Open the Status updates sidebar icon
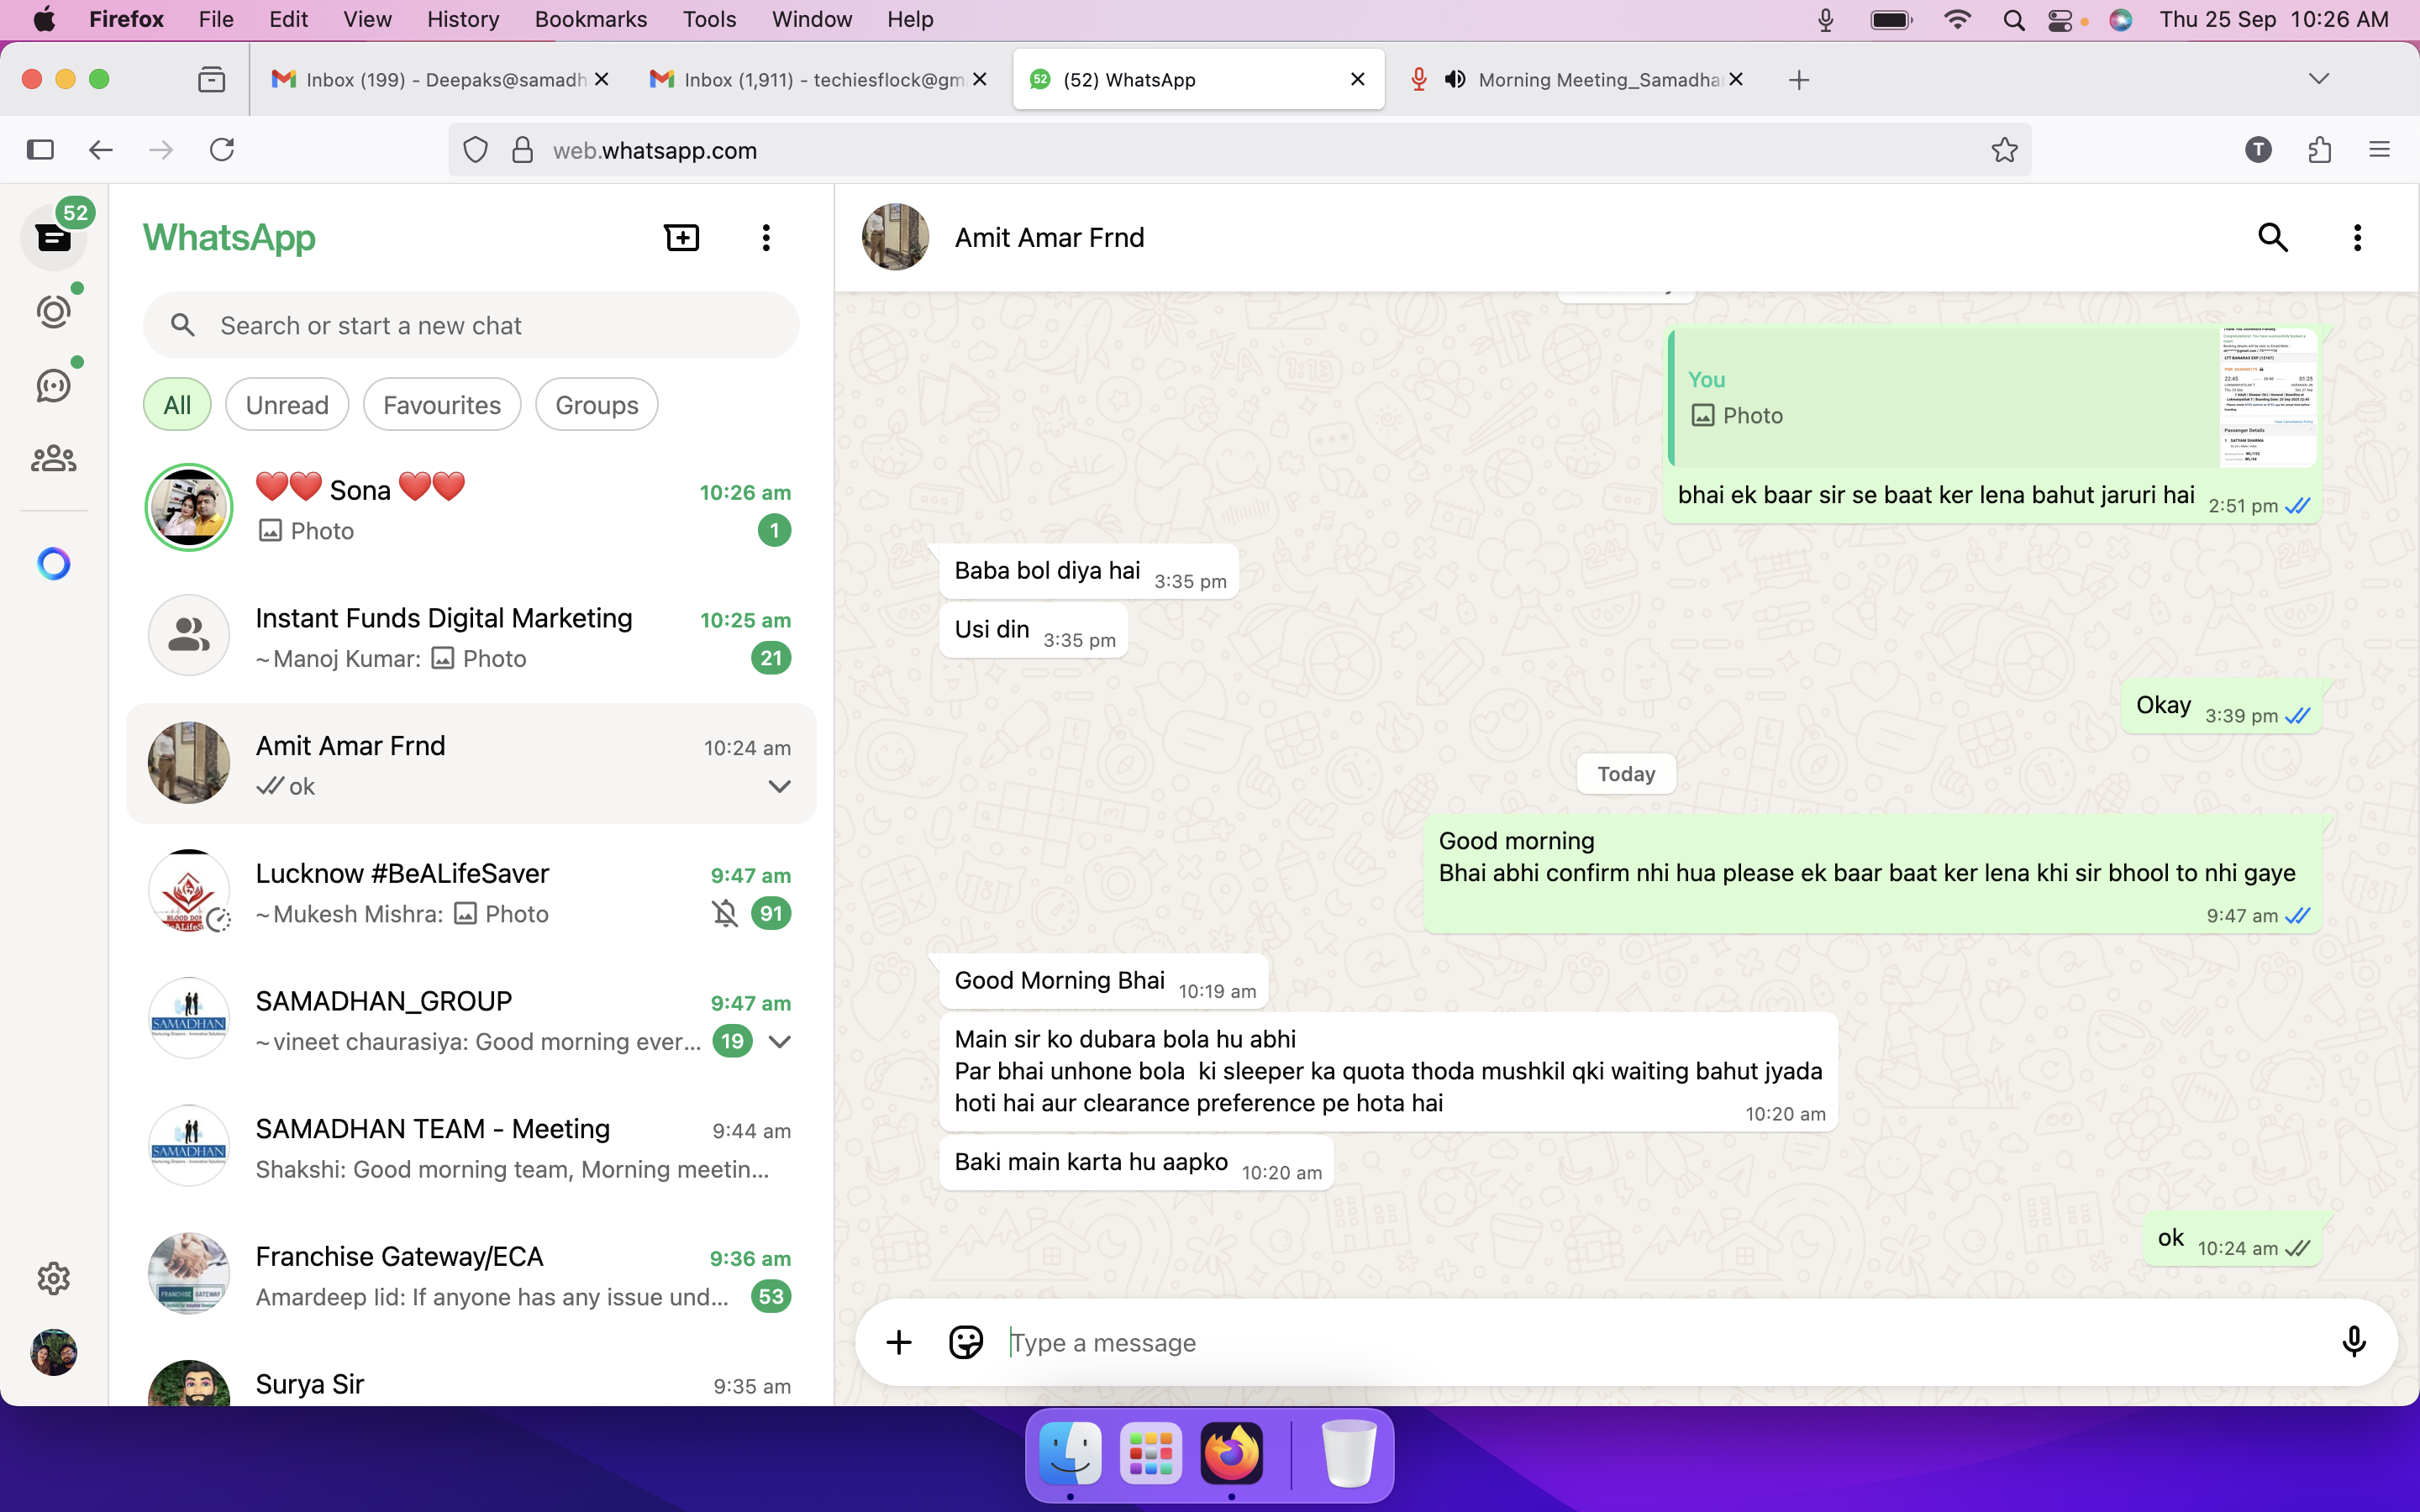 click(53, 312)
